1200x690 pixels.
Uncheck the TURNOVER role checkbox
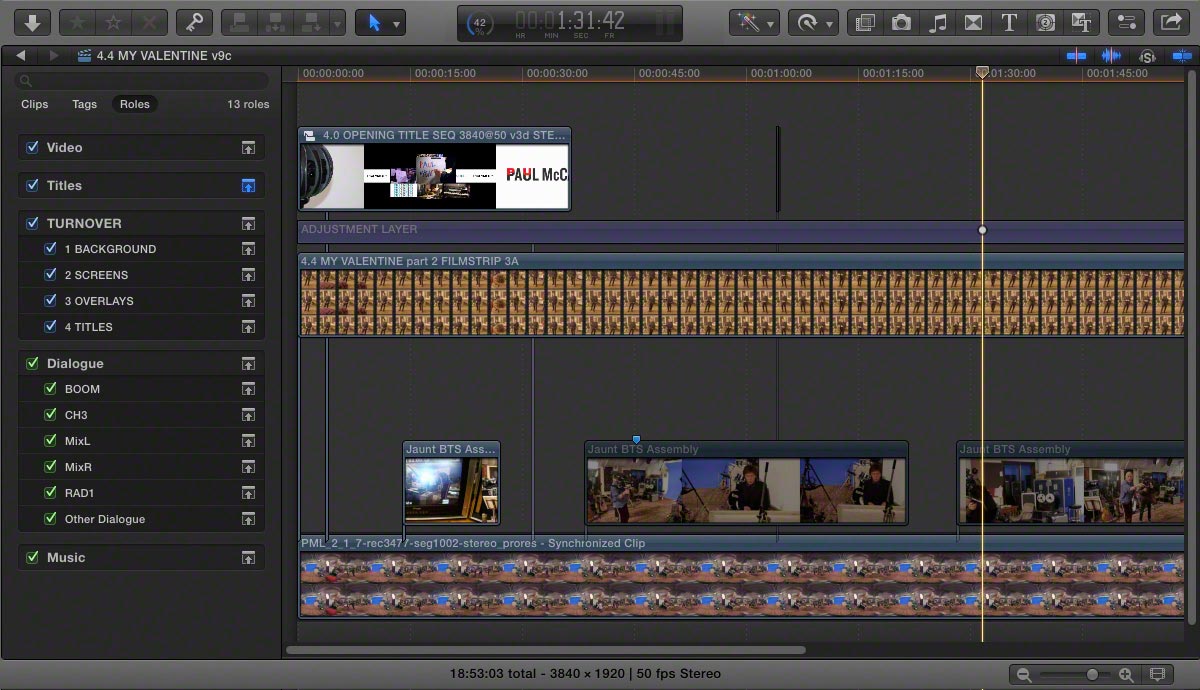[33, 223]
